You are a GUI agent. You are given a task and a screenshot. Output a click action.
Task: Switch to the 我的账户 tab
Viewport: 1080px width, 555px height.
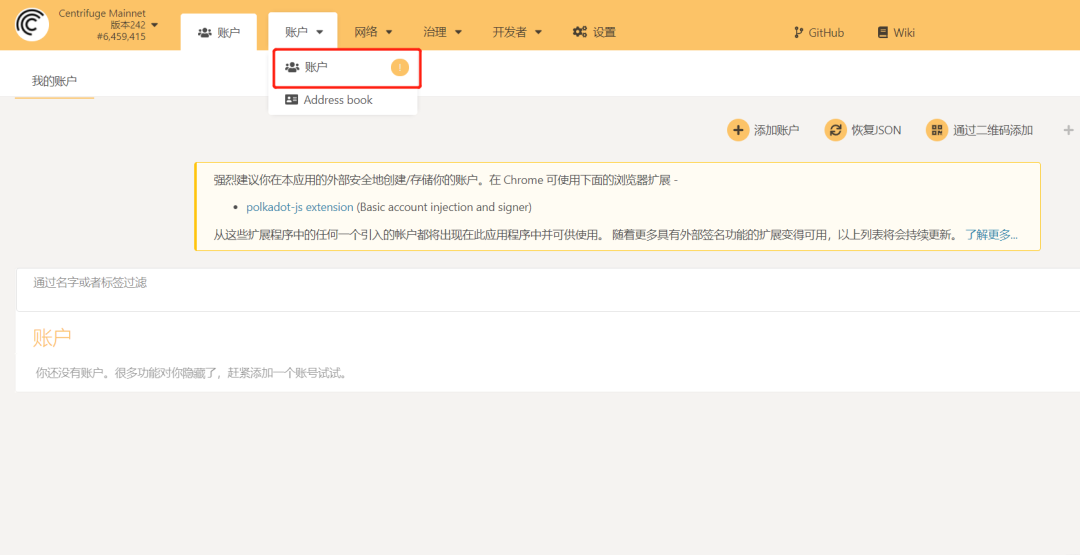tap(54, 81)
